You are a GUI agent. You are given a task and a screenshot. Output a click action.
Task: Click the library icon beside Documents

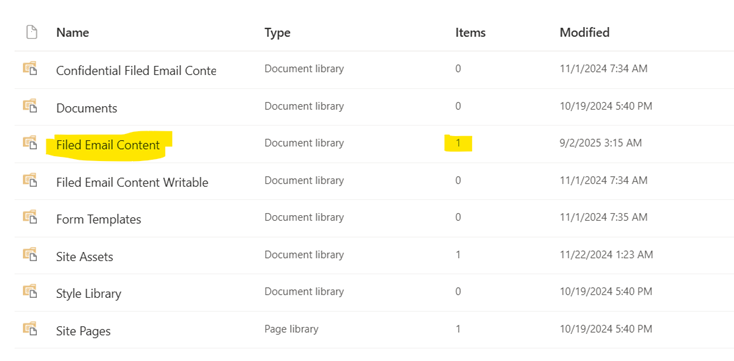30,105
